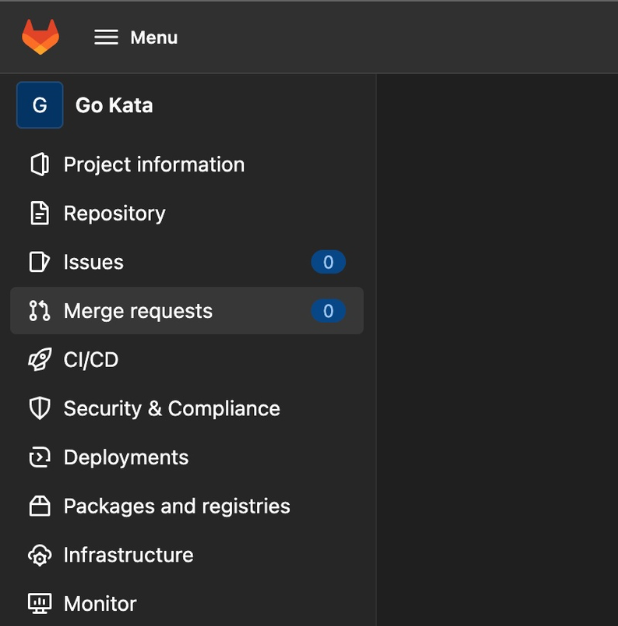
Task: Click the Monitor screen icon
Action: coord(39,604)
